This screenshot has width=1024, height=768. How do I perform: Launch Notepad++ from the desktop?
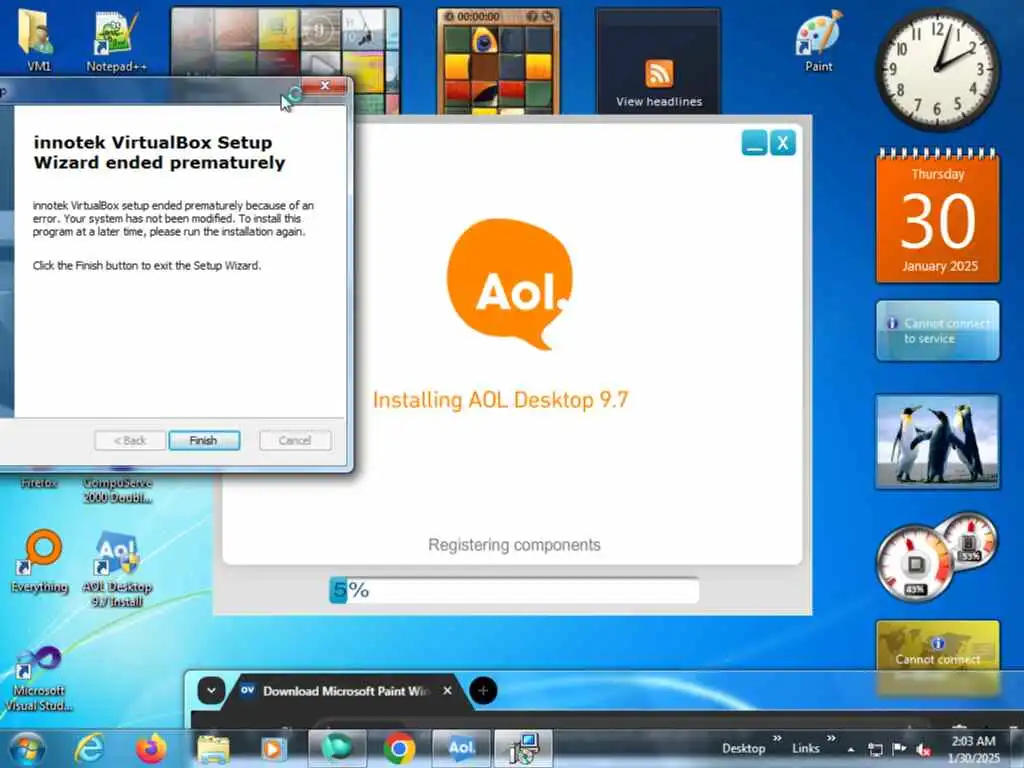click(x=116, y=40)
